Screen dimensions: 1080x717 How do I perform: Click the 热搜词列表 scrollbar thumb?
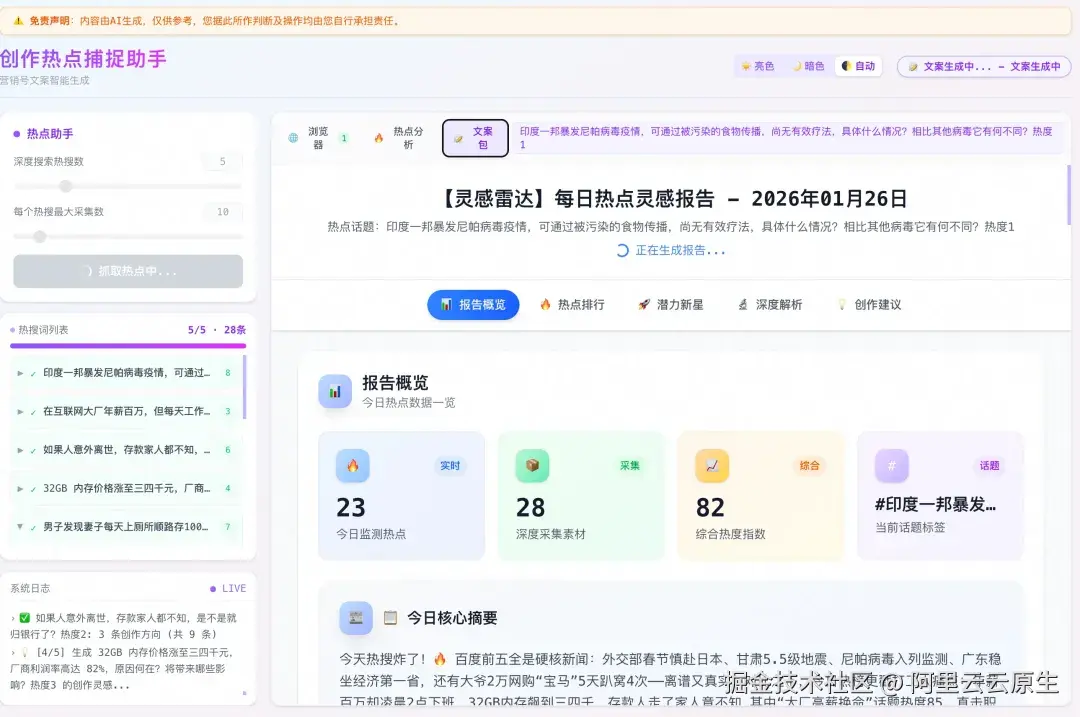tap(245, 387)
